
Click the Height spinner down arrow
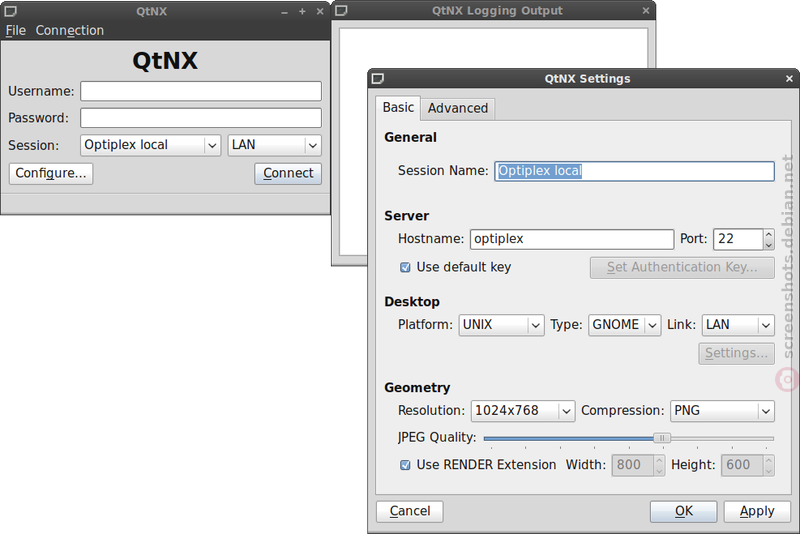click(769, 471)
